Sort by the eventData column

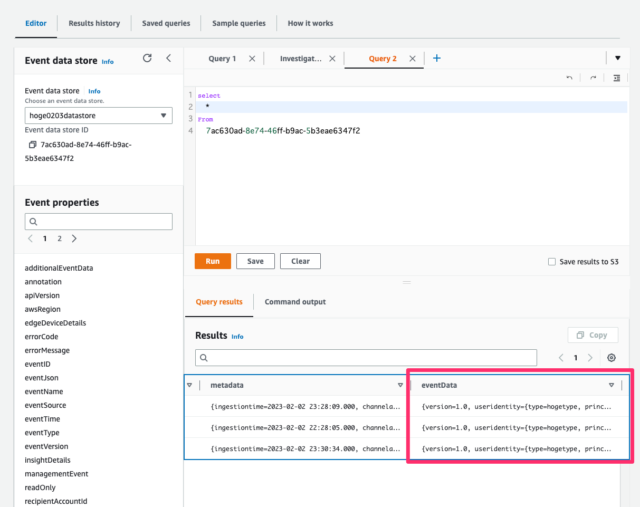click(611, 385)
